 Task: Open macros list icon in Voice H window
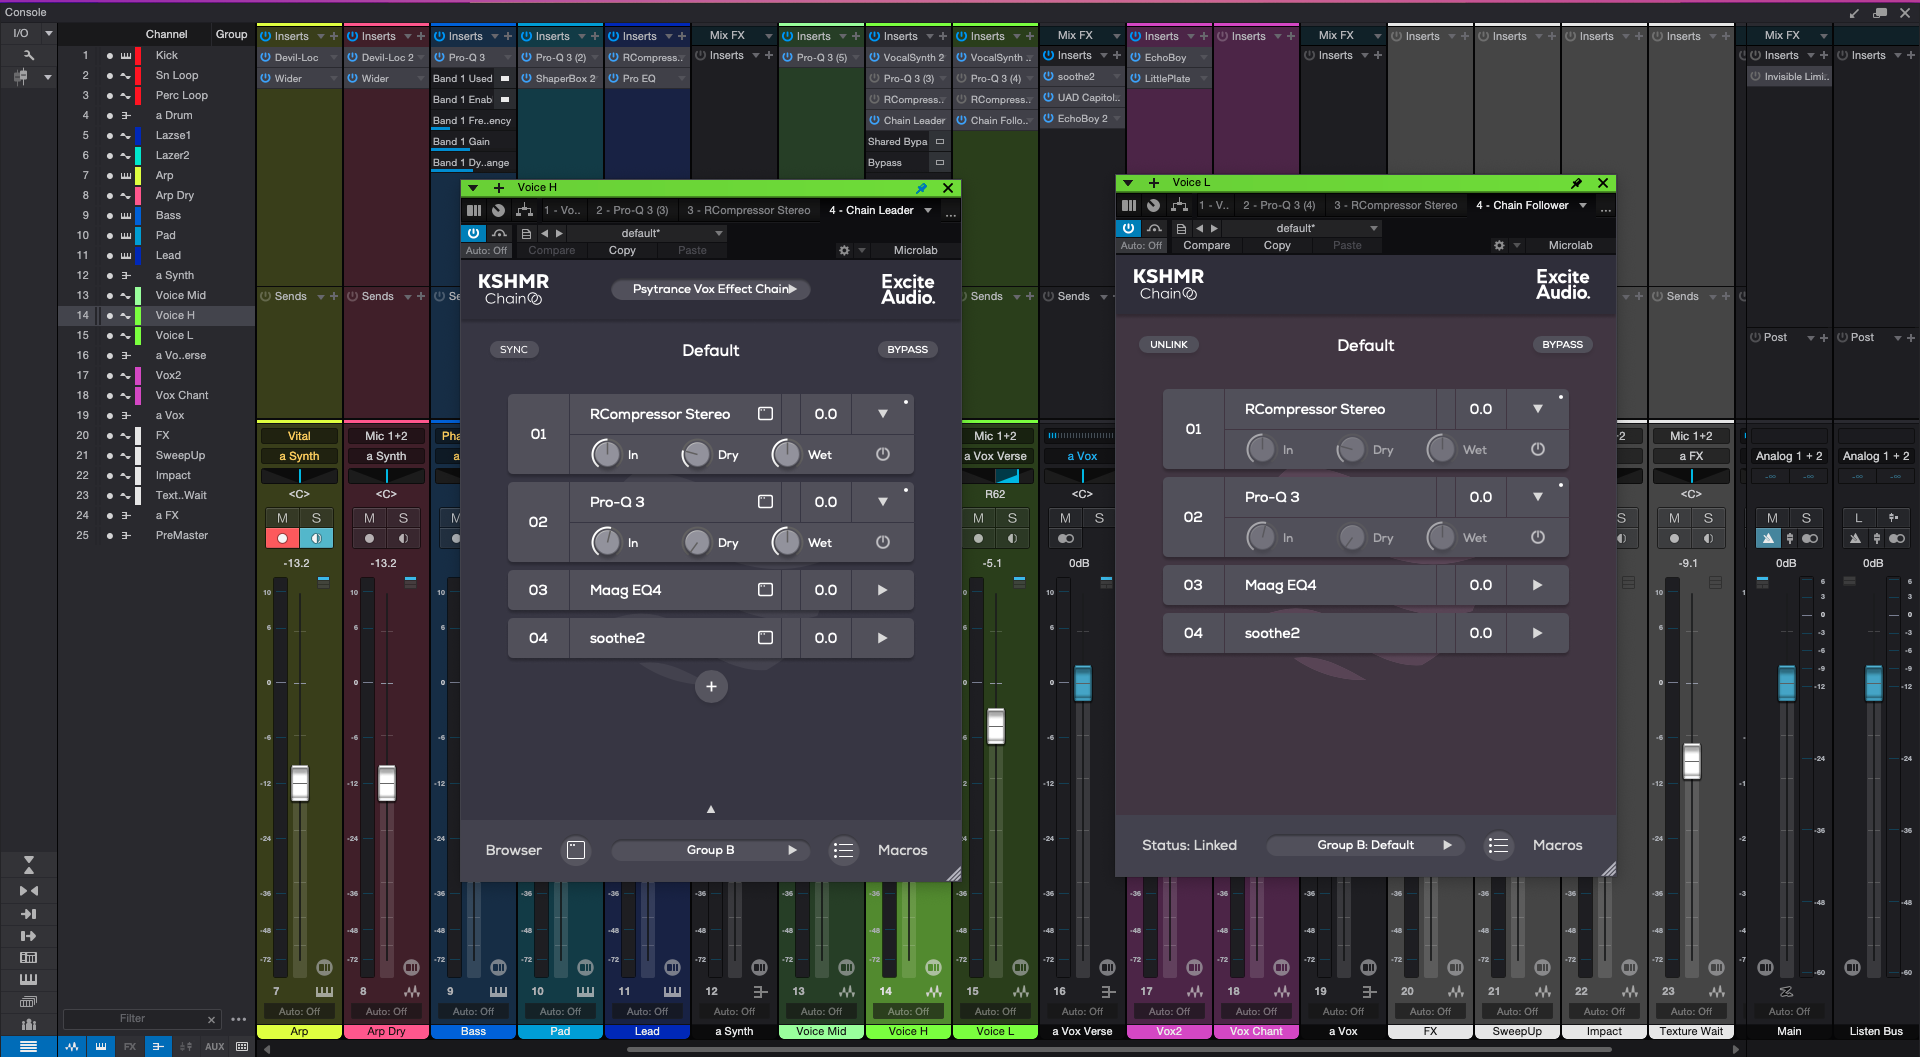(x=844, y=850)
